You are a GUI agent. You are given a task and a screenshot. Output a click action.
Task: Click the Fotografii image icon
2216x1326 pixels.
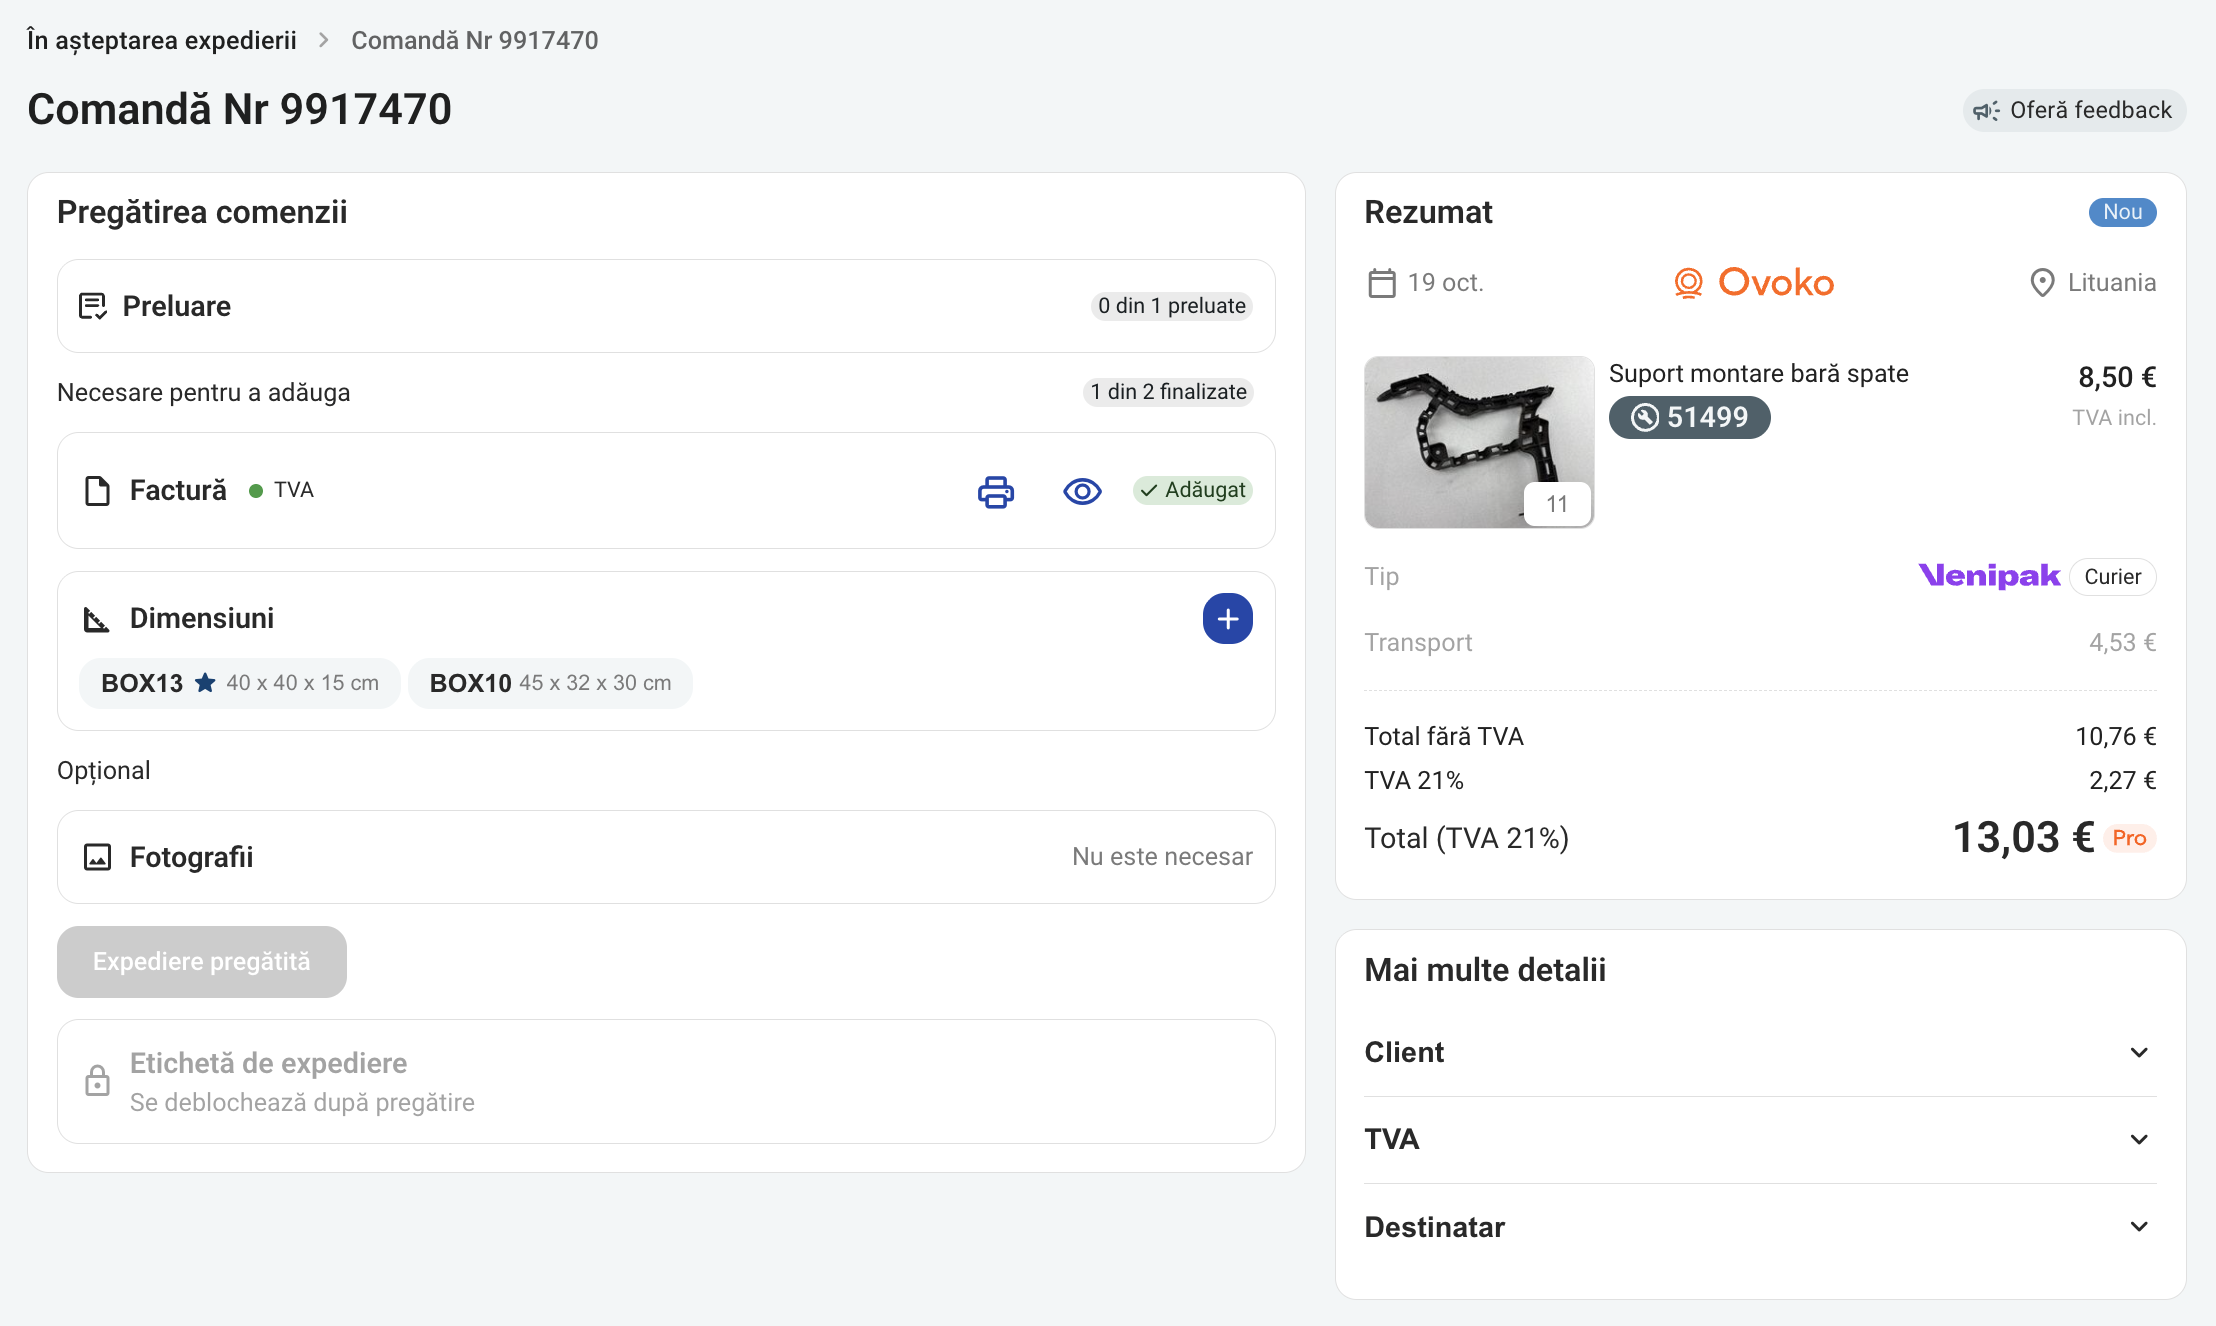click(x=97, y=857)
